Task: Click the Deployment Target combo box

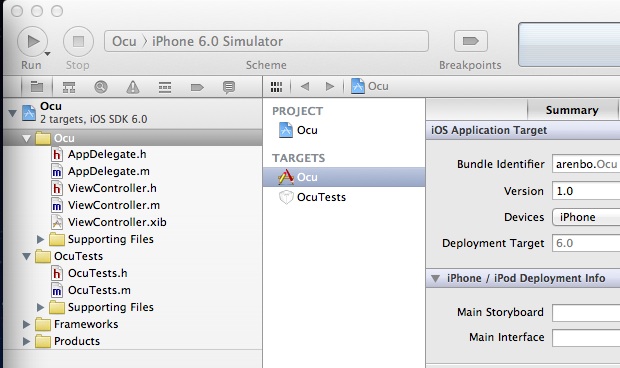Action: pyautogui.click(x=586, y=243)
